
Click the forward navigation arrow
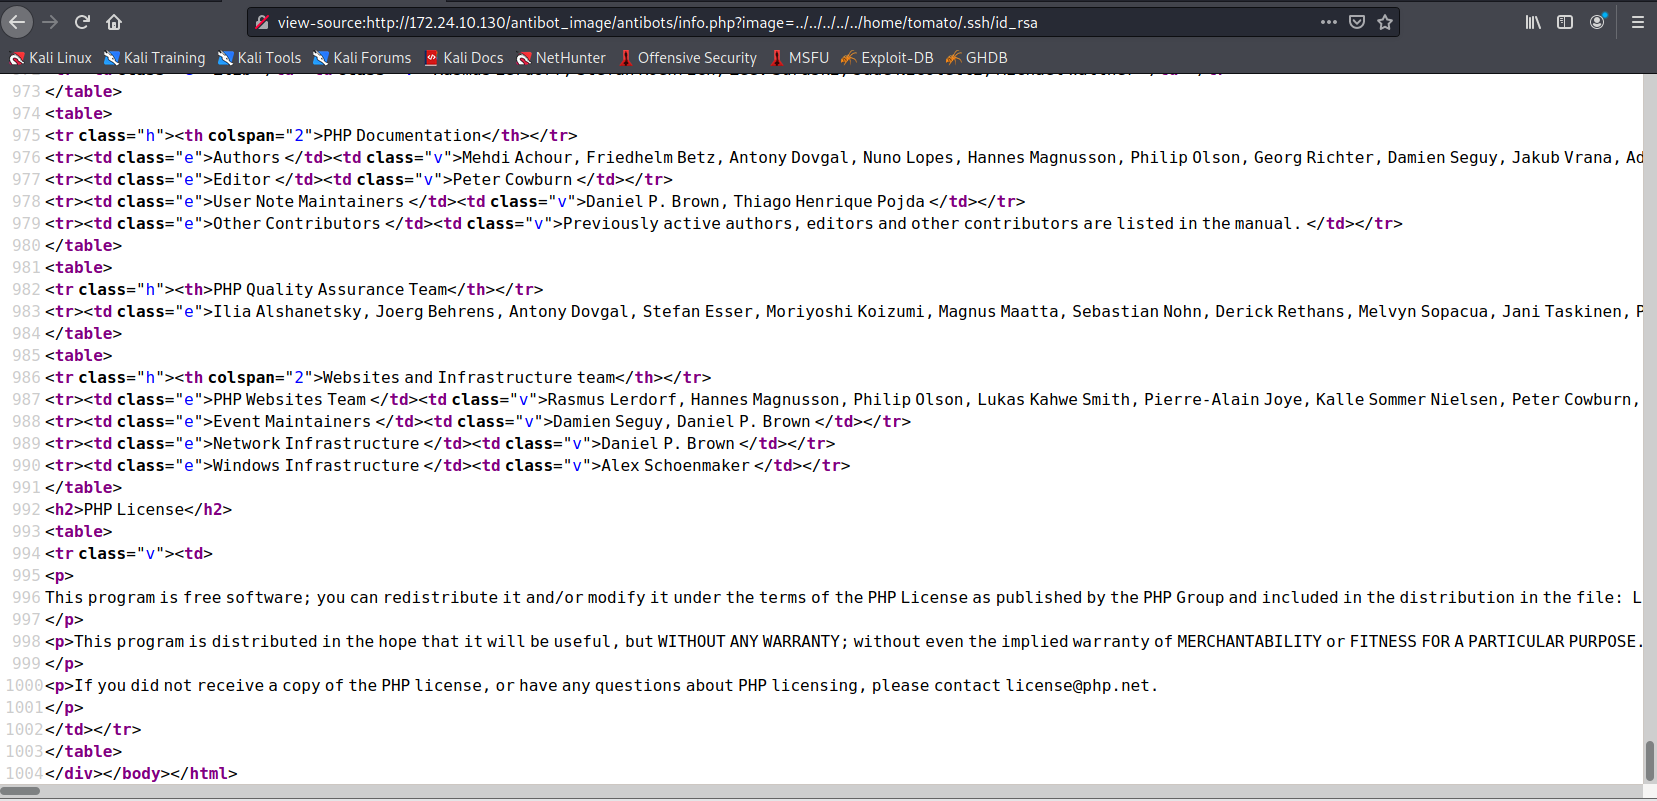(x=50, y=22)
